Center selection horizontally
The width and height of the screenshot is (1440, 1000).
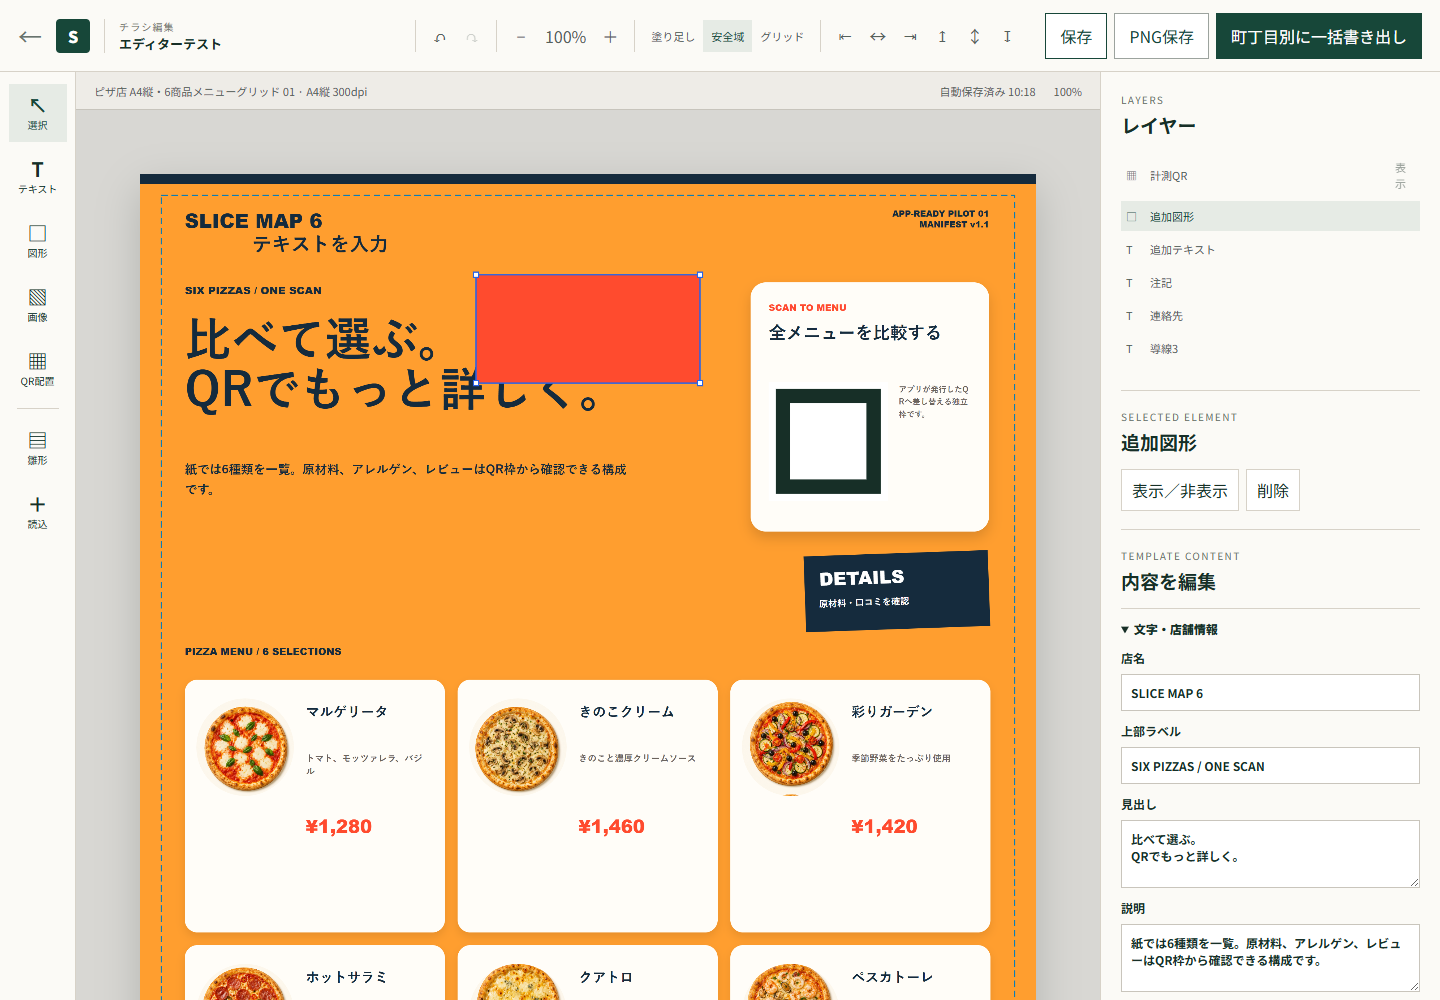877,37
